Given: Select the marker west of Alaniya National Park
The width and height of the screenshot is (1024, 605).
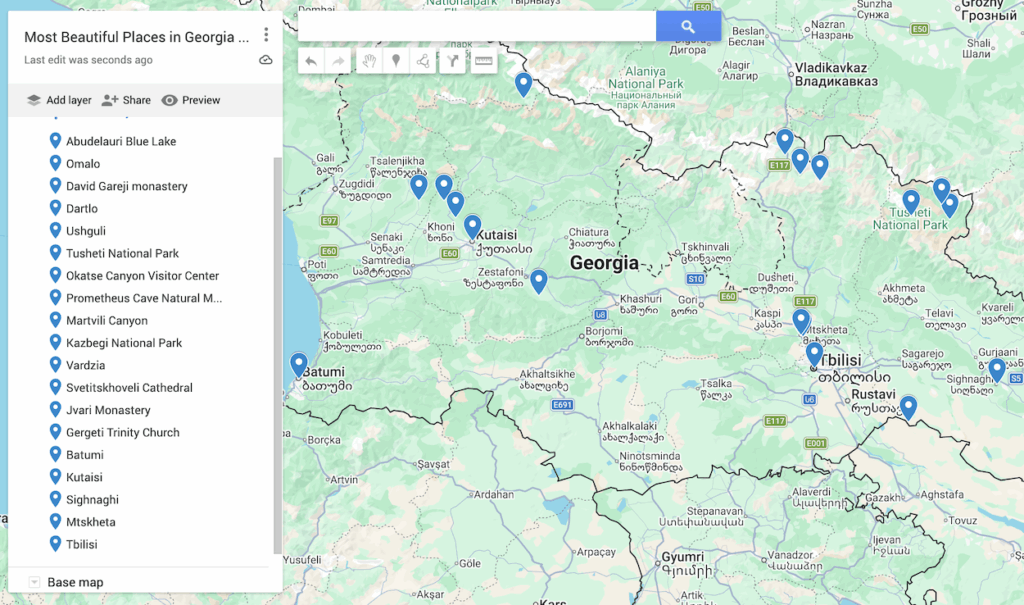Looking at the screenshot, I should (x=523, y=84).
